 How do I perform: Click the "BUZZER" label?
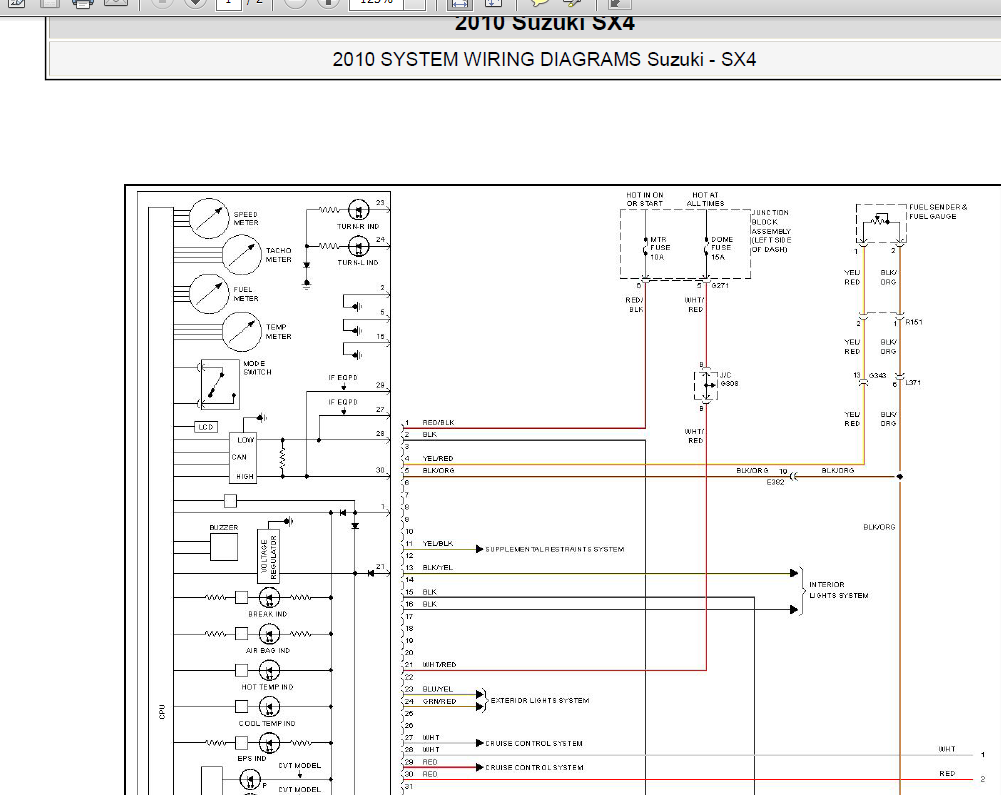pos(223,527)
